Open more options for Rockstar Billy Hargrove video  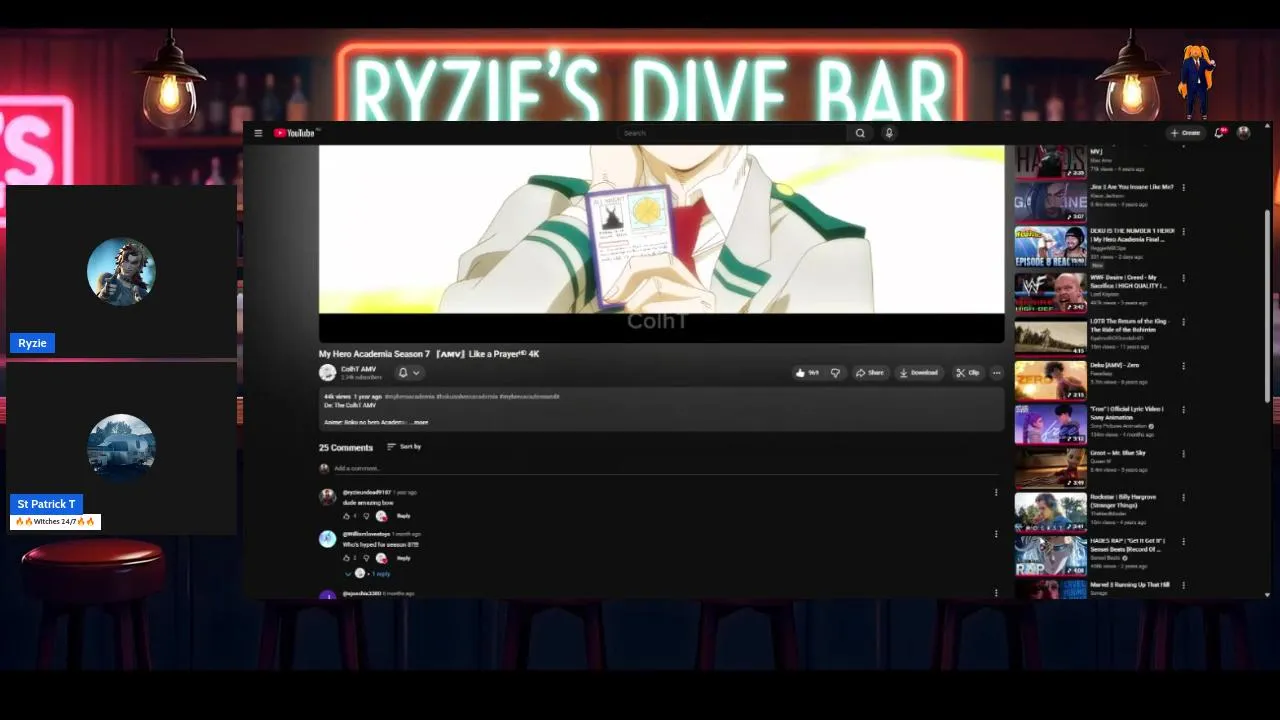pos(1184,498)
